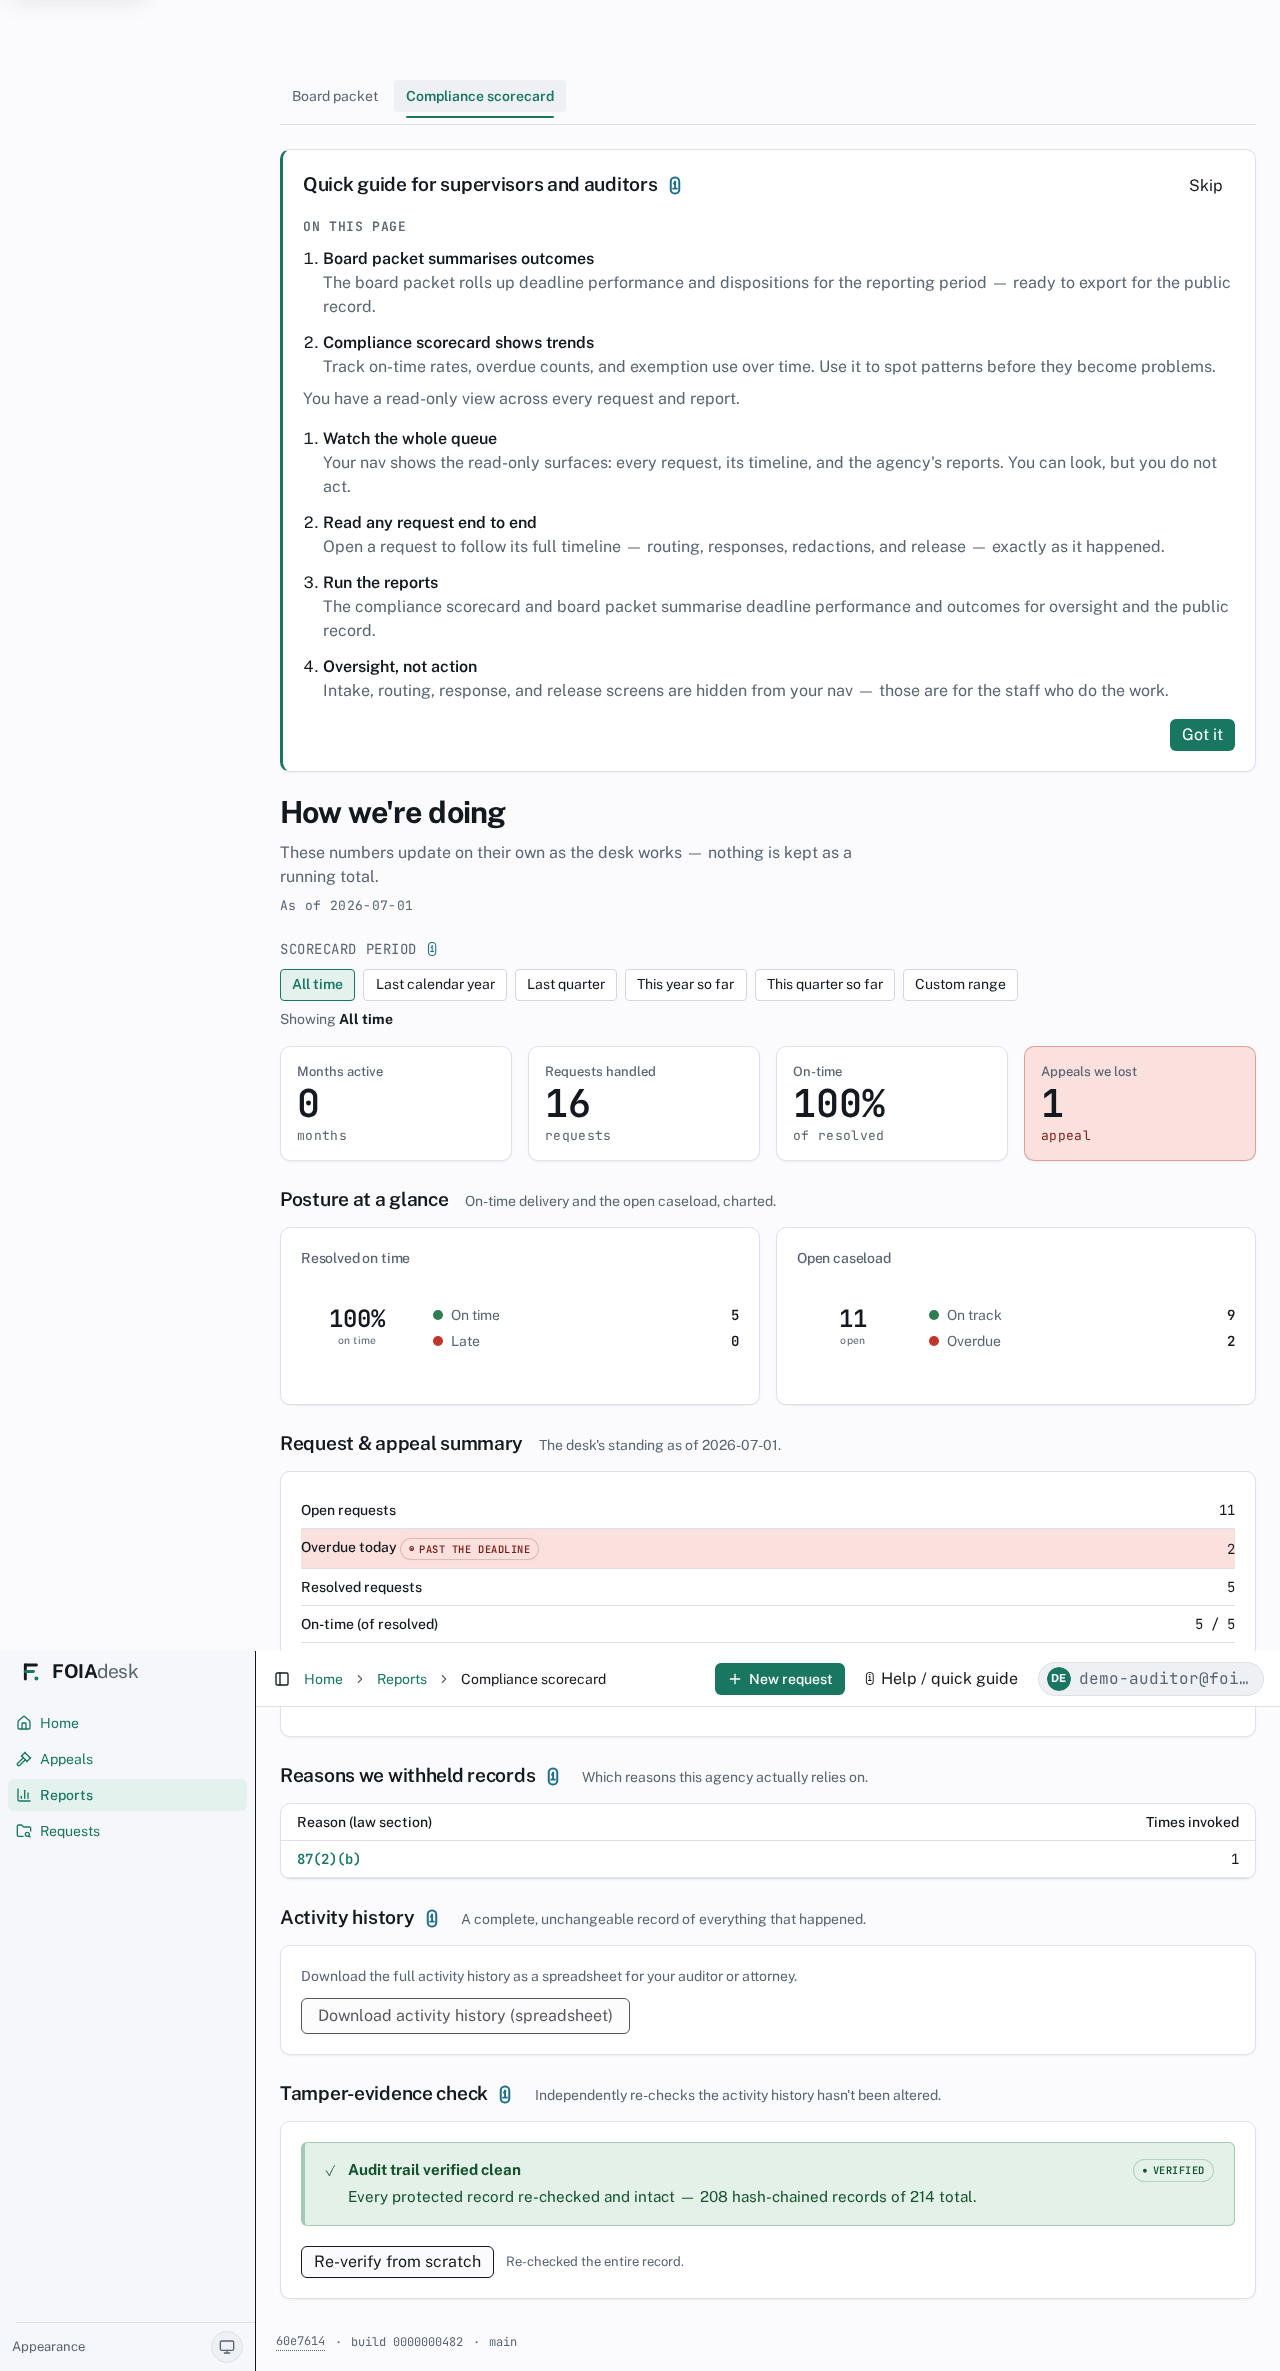Download activity history spreadsheet
The image size is (1280, 2371).
465,2016
